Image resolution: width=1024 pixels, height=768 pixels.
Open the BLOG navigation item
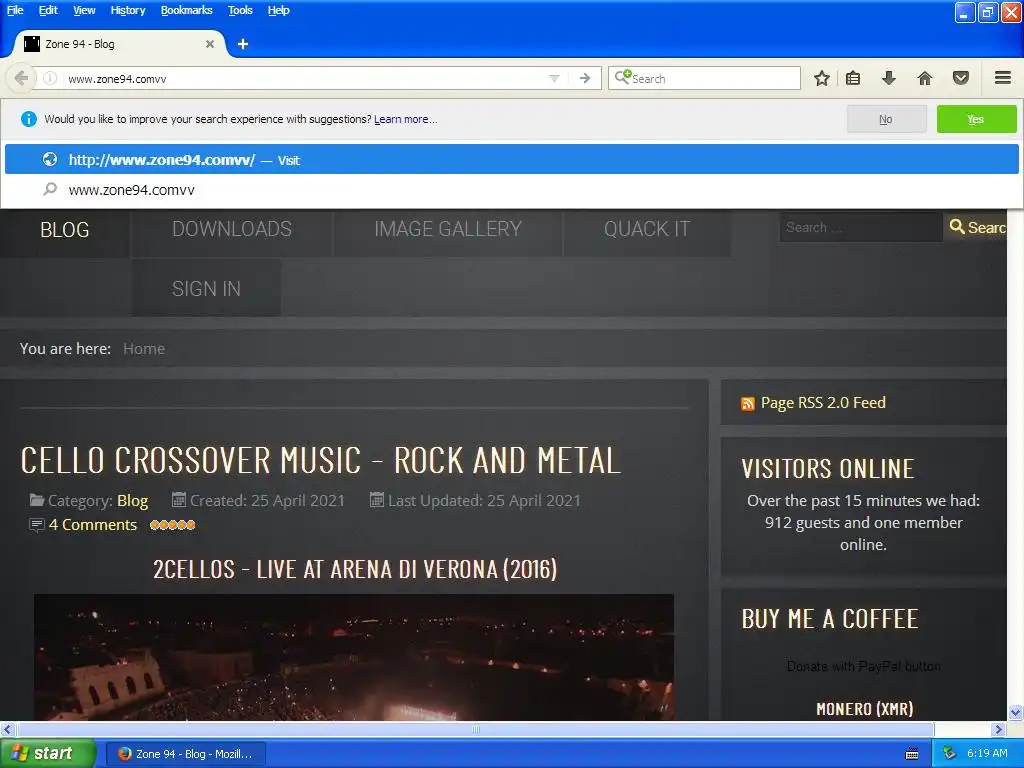tap(65, 230)
